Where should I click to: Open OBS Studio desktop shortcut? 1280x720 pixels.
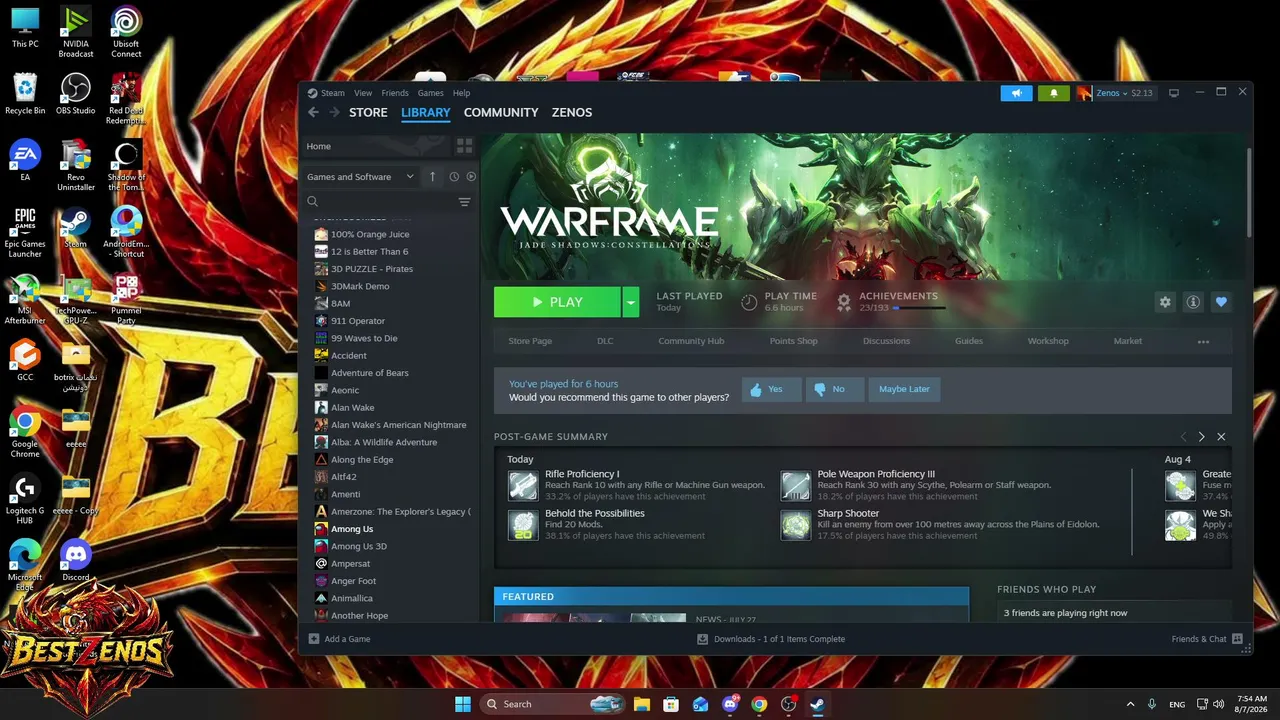[x=76, y=94]
